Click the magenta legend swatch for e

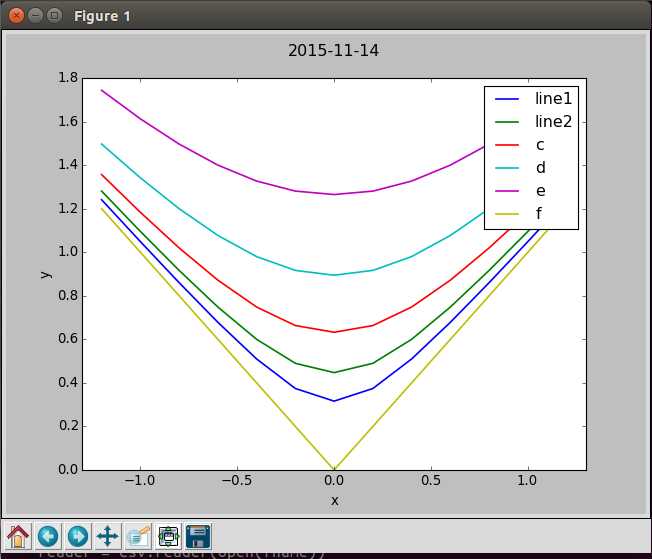[x=507, y=191]
